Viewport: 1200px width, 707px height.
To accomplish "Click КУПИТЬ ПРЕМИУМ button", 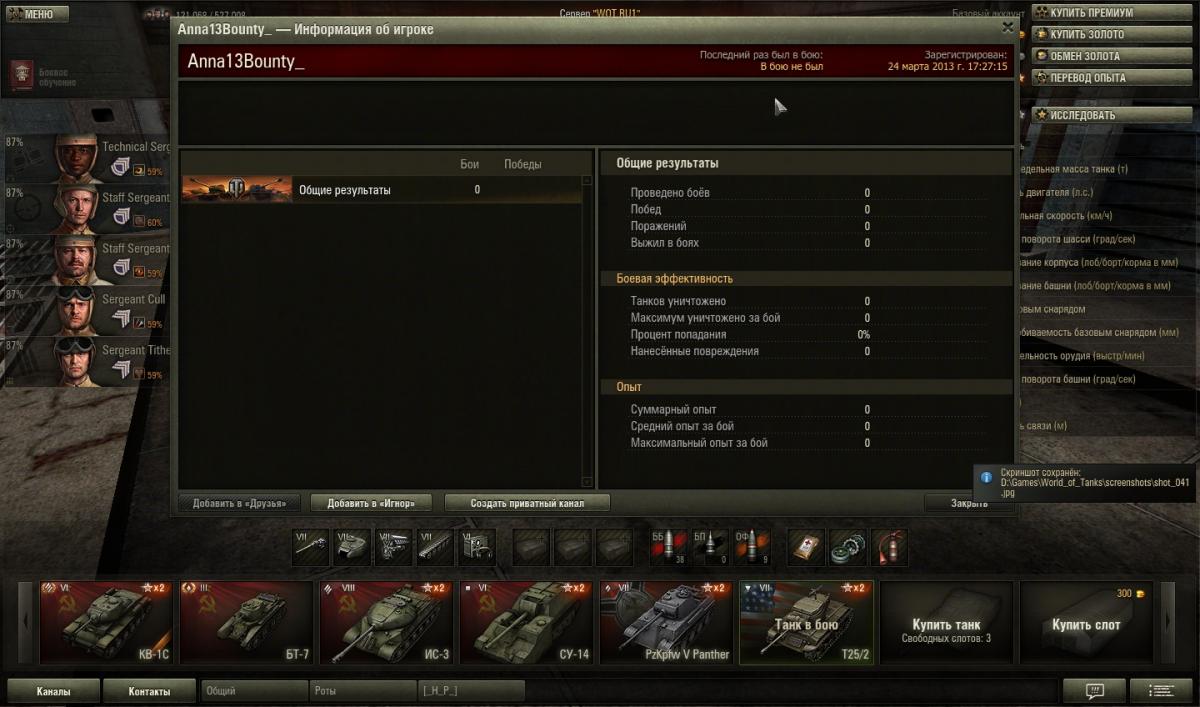I will point(1112,13).
